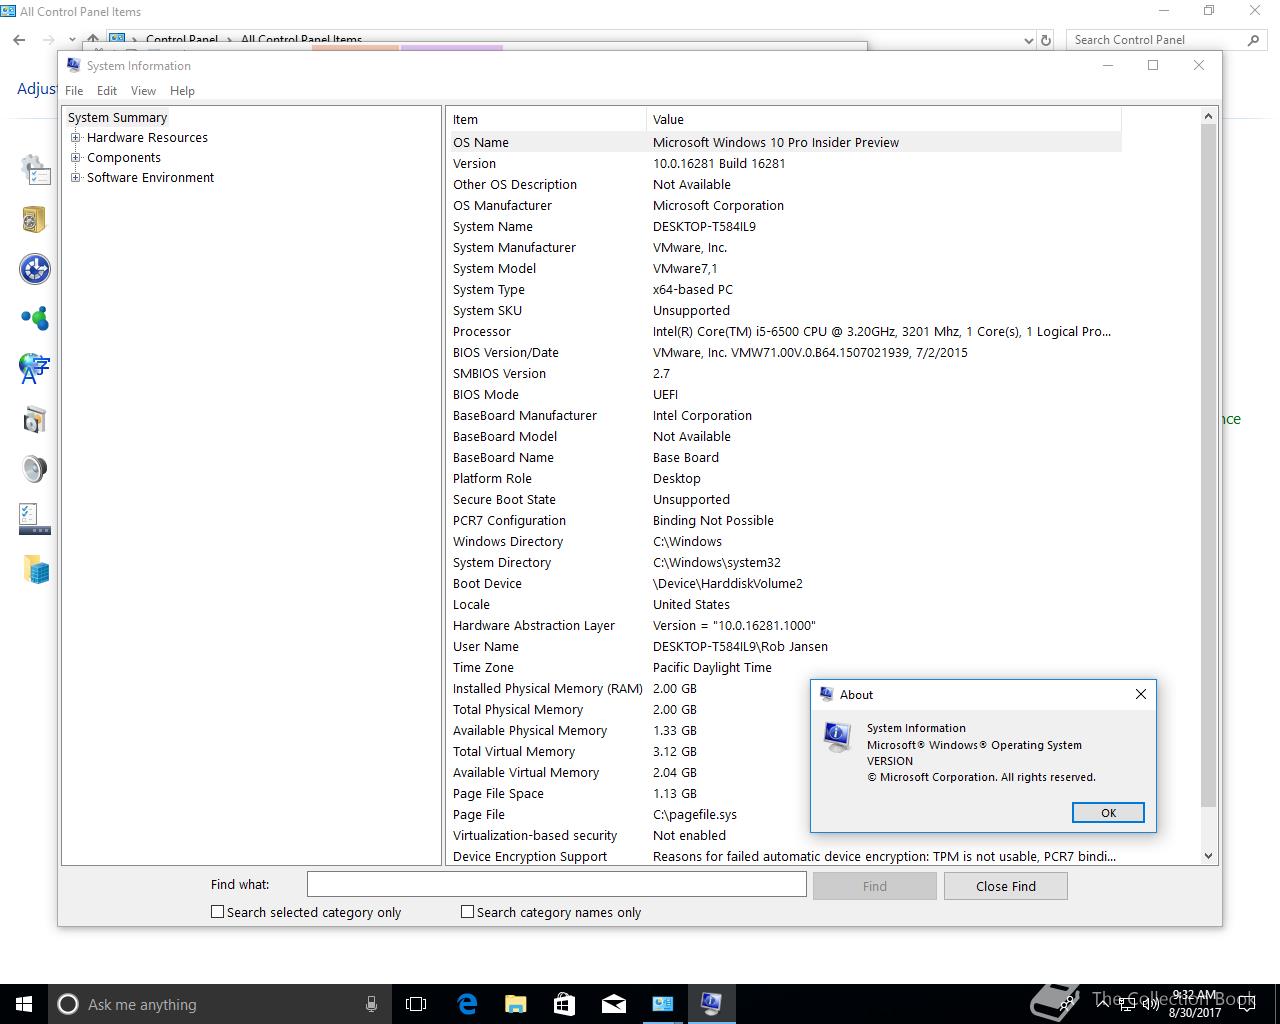This screenshot has height=1024, width=1280.
Task: Select the Page File Space row
Action: 628,794
